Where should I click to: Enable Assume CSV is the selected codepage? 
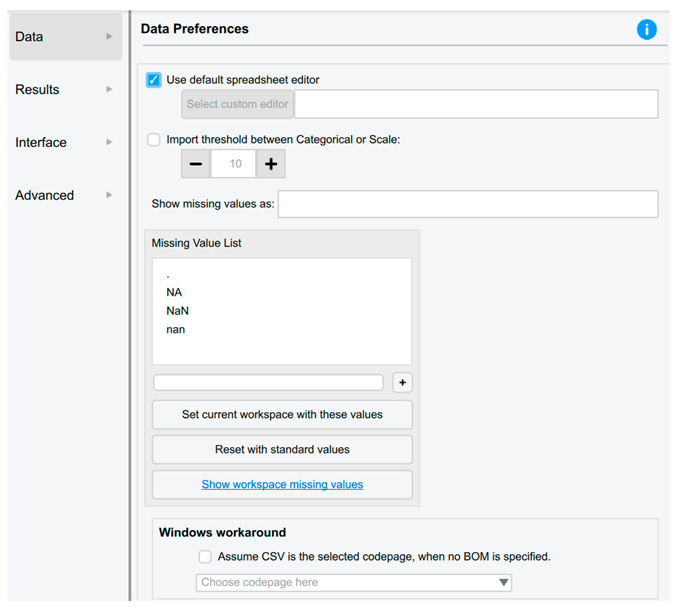click(x=205, y=556)
